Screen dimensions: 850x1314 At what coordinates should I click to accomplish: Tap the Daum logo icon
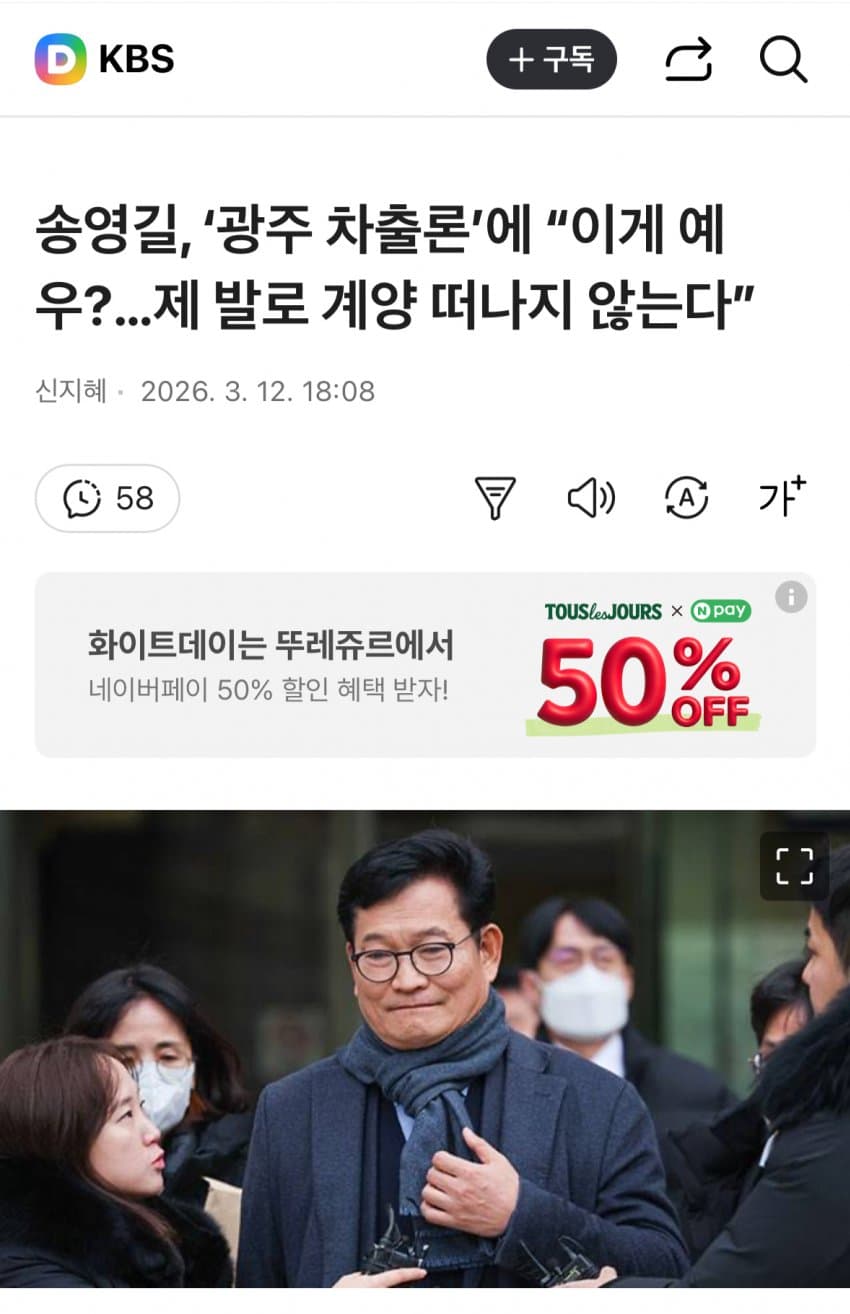click(x=60, y=59)
